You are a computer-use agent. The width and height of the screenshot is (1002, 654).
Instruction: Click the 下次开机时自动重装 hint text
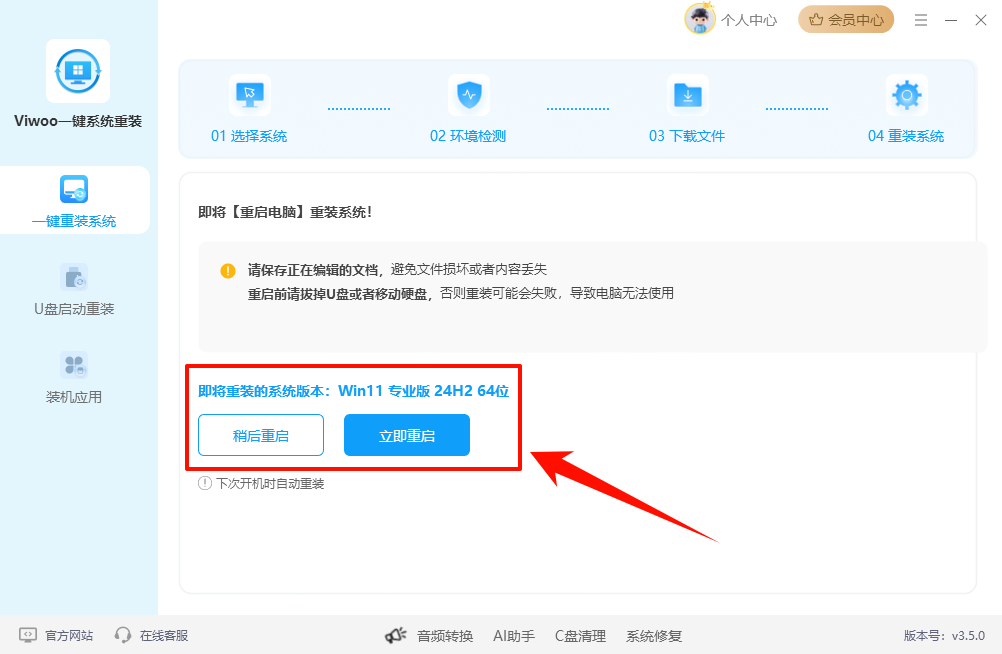[270, 484]
